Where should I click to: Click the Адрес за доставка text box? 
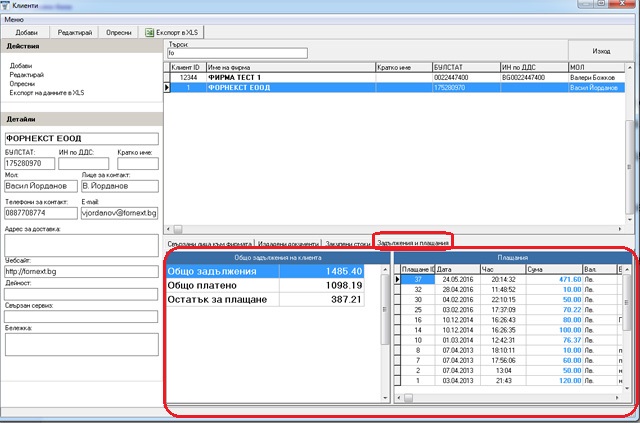click(x=82, y=245)
